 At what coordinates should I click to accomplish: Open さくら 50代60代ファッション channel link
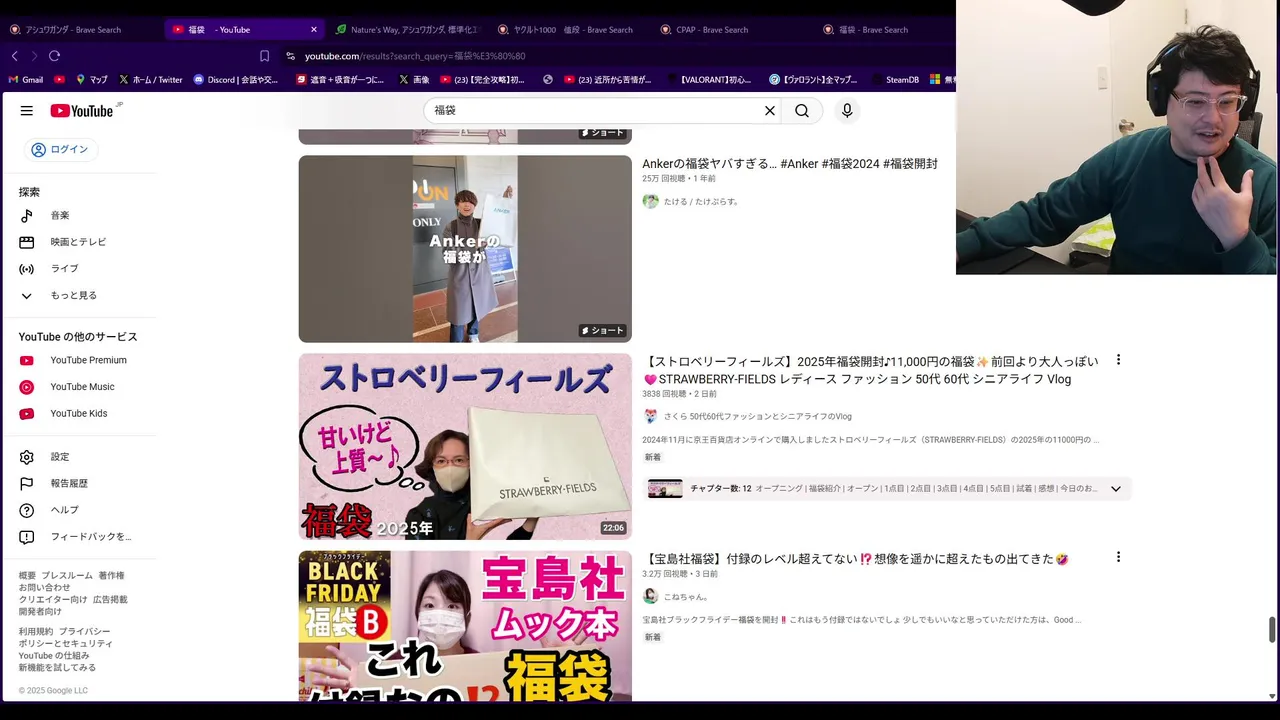(758, 417)
